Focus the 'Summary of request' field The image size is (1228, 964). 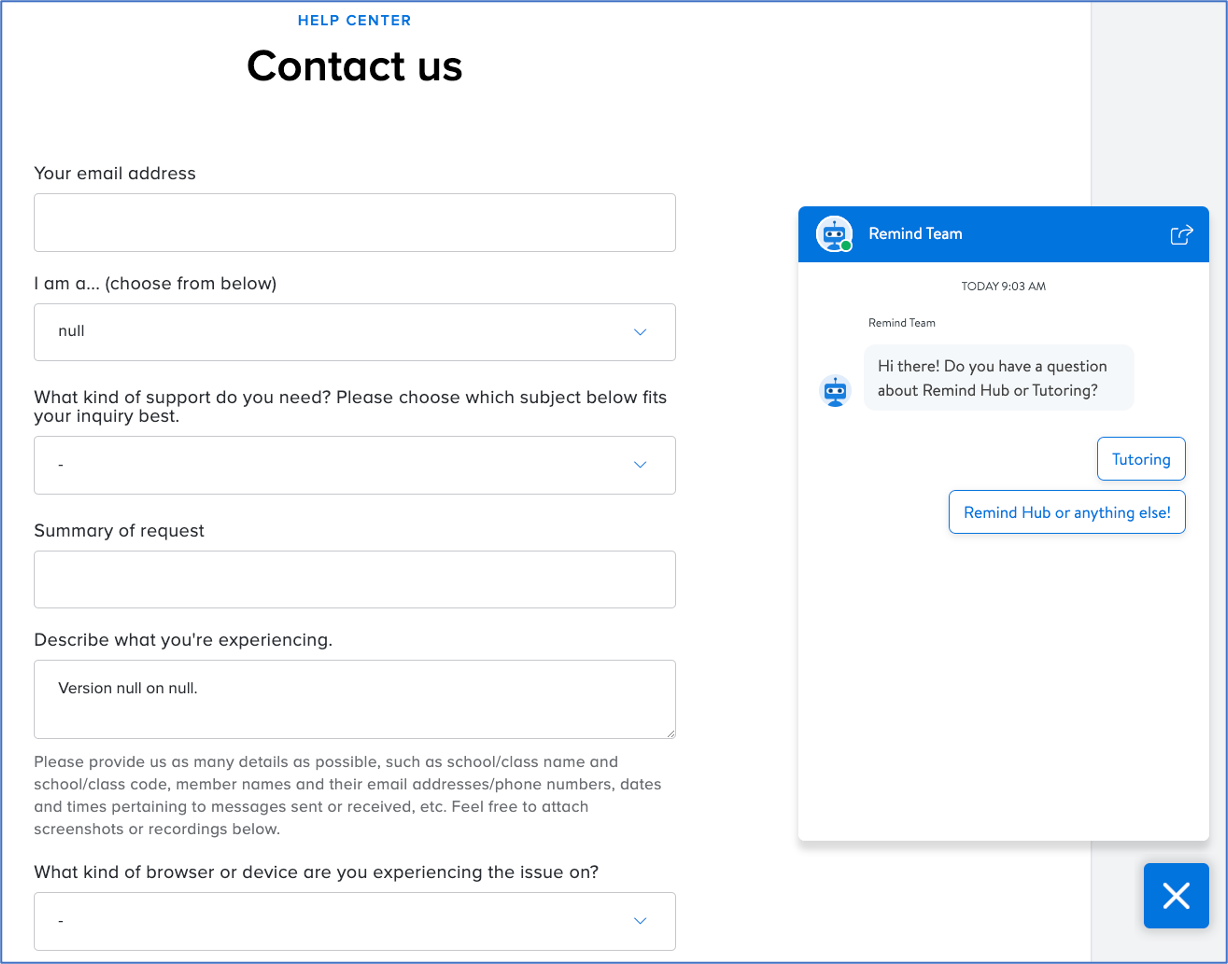[x=354, y=579]
